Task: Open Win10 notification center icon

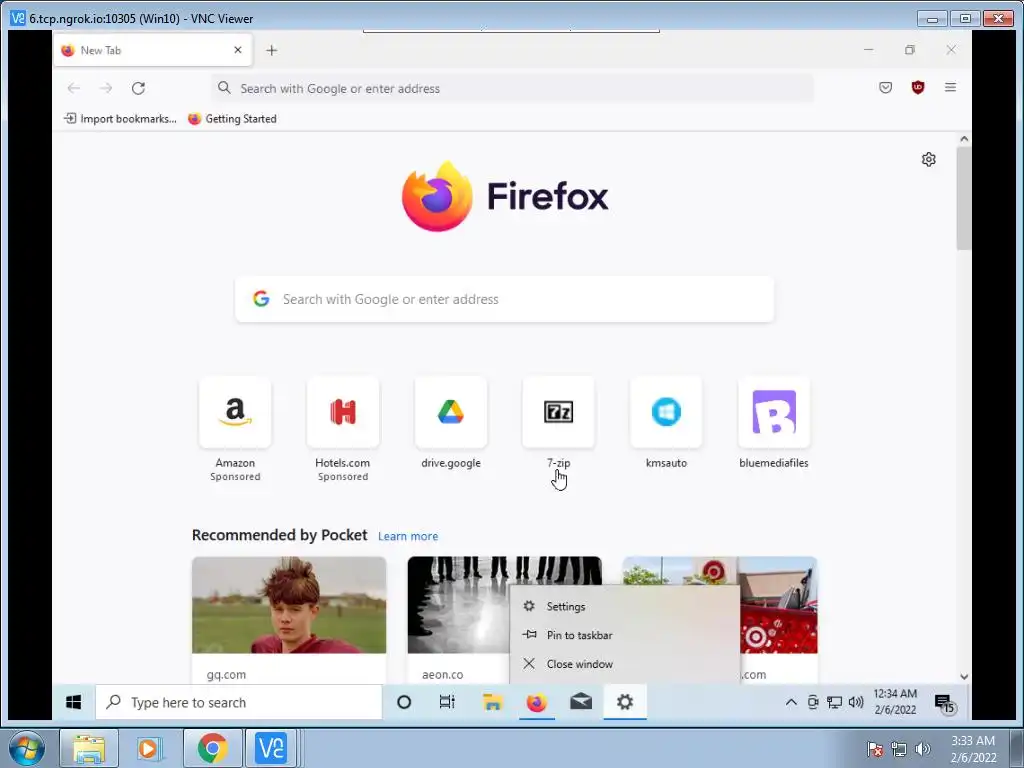Action: point(944,703)
